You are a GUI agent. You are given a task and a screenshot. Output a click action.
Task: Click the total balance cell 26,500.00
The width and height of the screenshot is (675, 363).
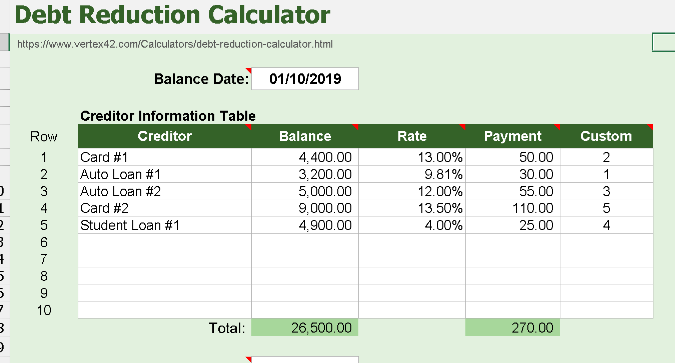coord(305,328)
